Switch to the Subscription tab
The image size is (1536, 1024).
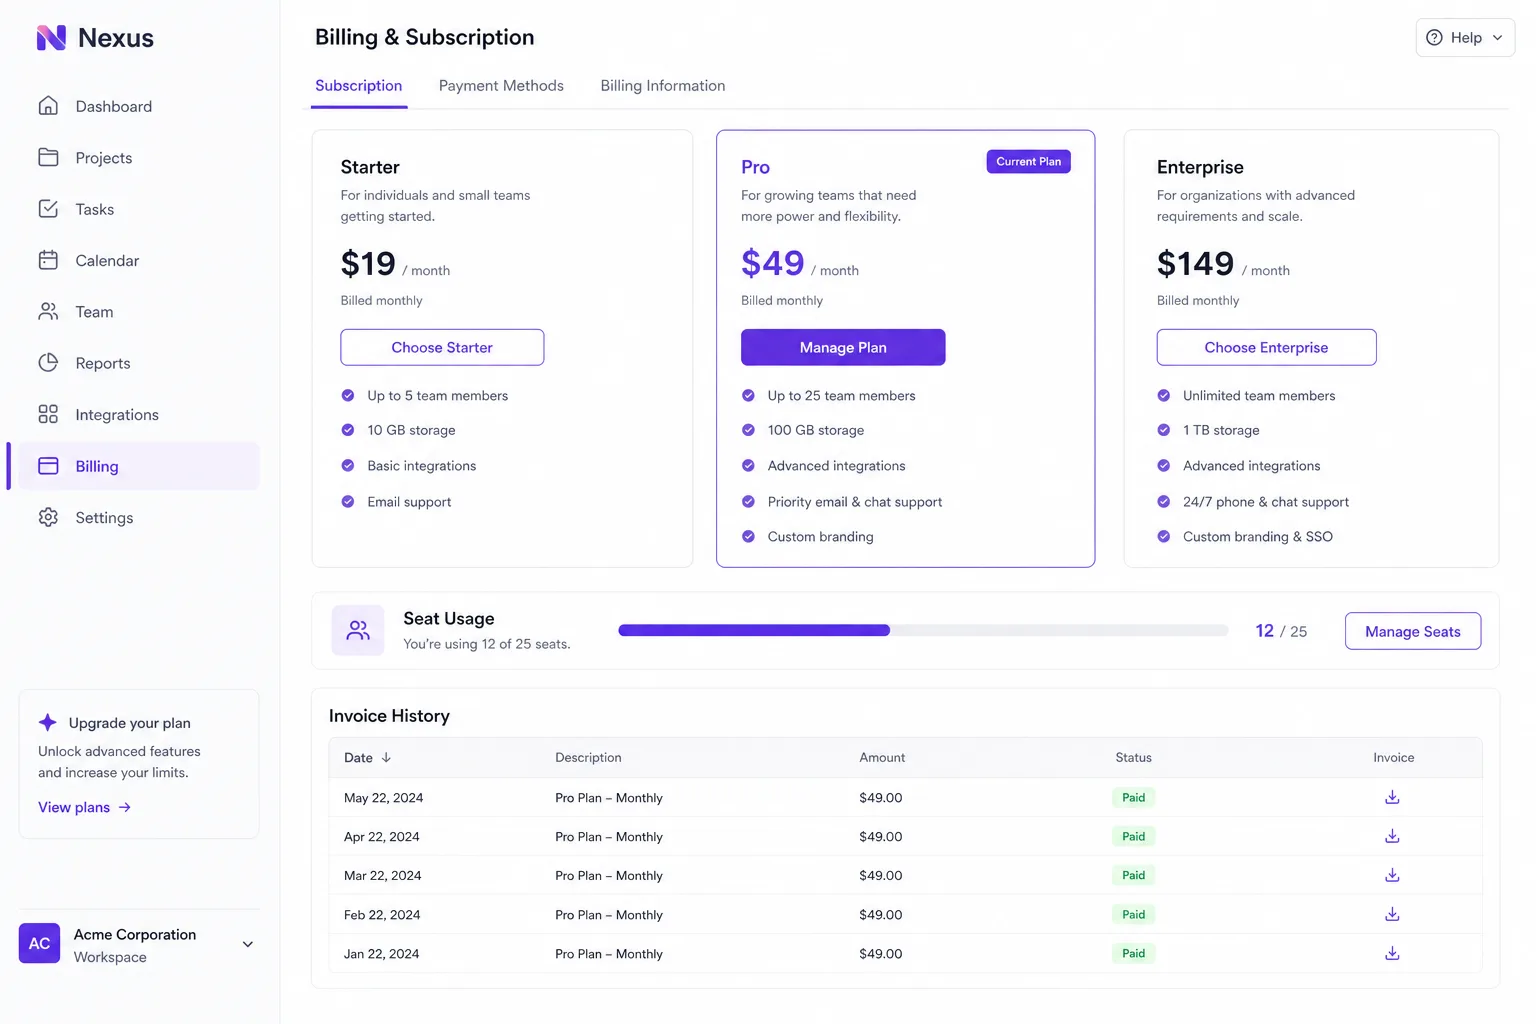(359, 86)
